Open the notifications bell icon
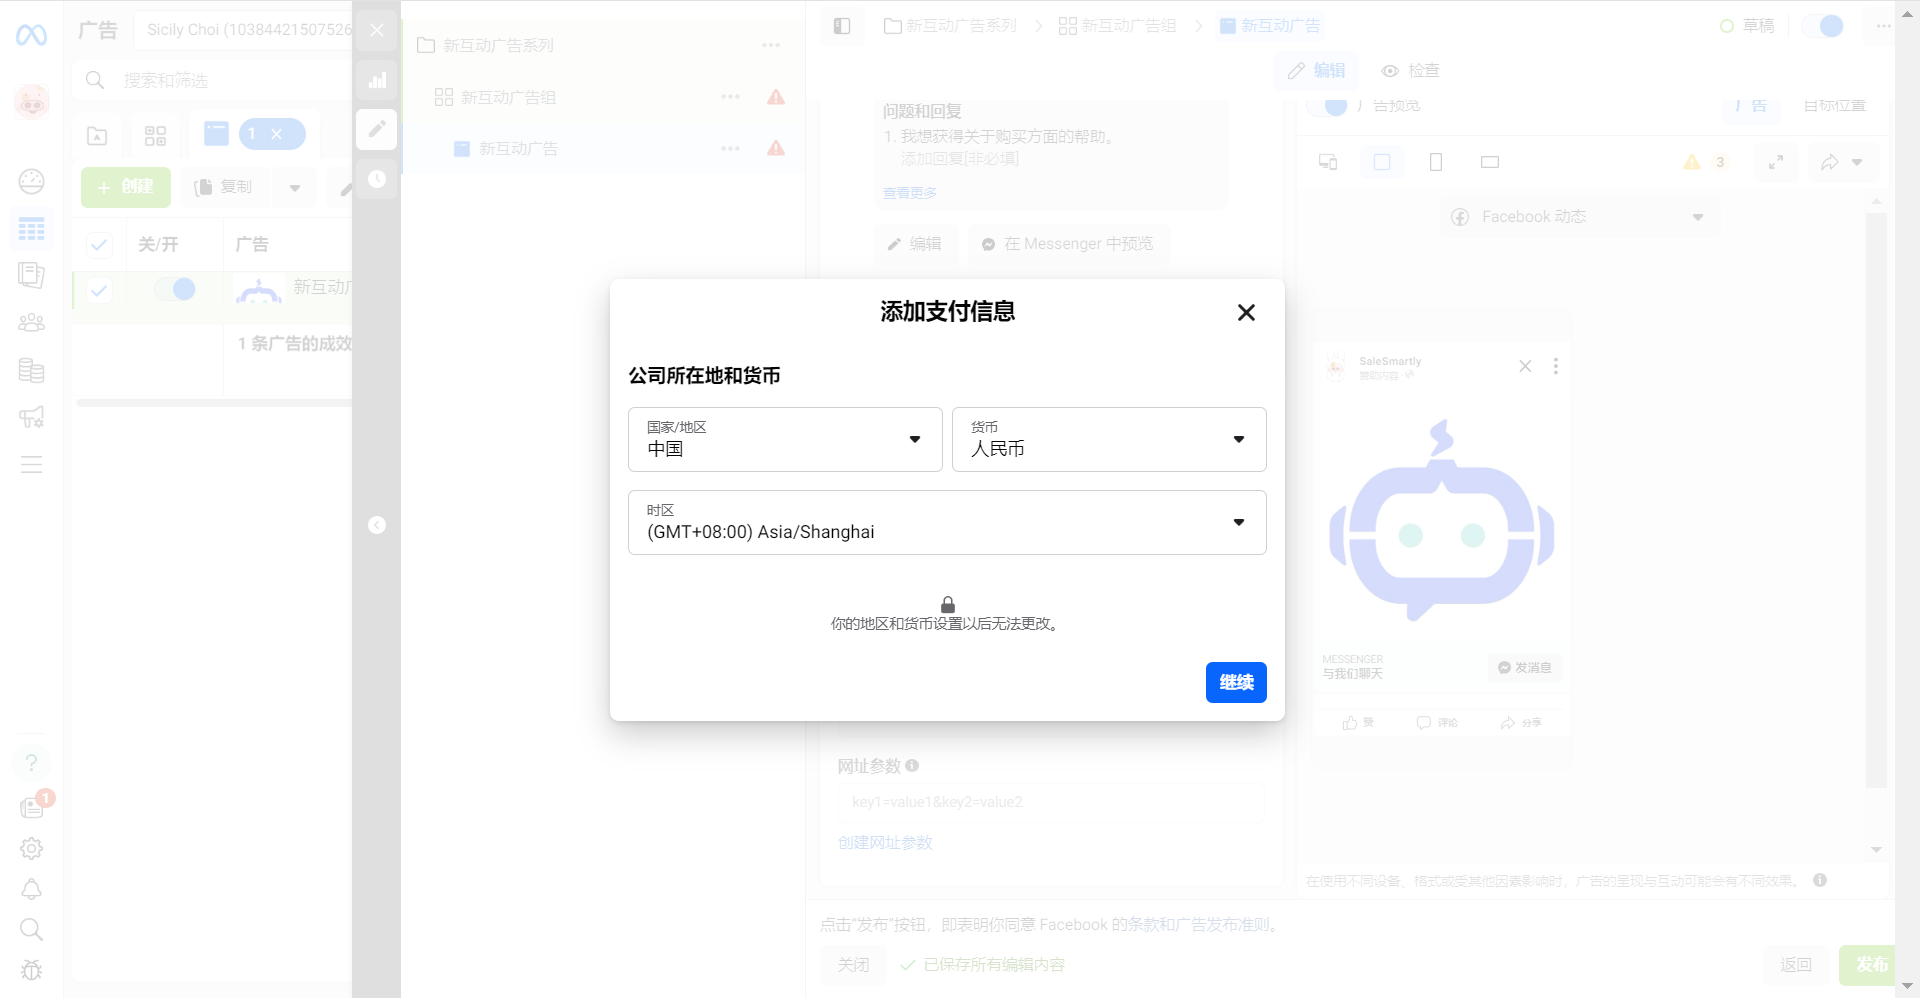Image resolution: width=1920 pixels, height=998 pixels. (31, 889)
